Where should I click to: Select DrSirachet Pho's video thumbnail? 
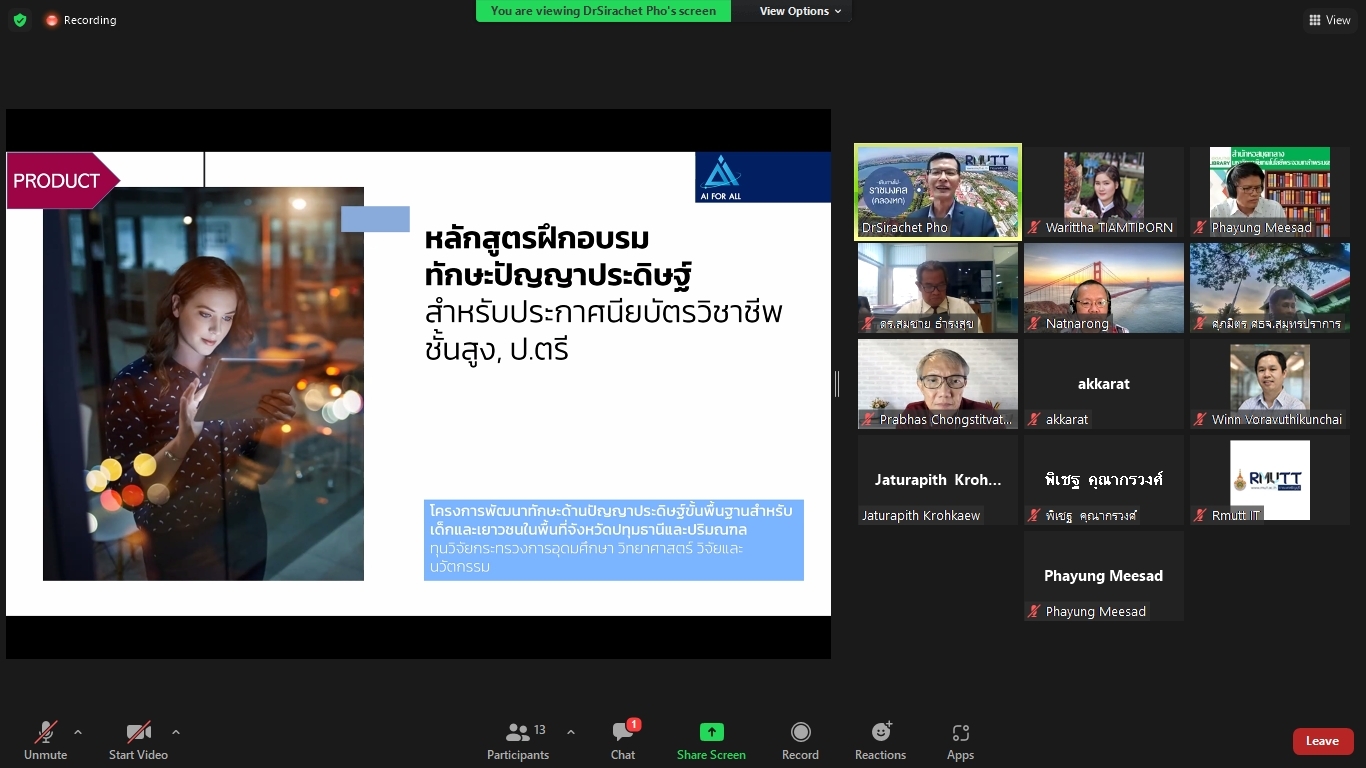tap(938, 192)
